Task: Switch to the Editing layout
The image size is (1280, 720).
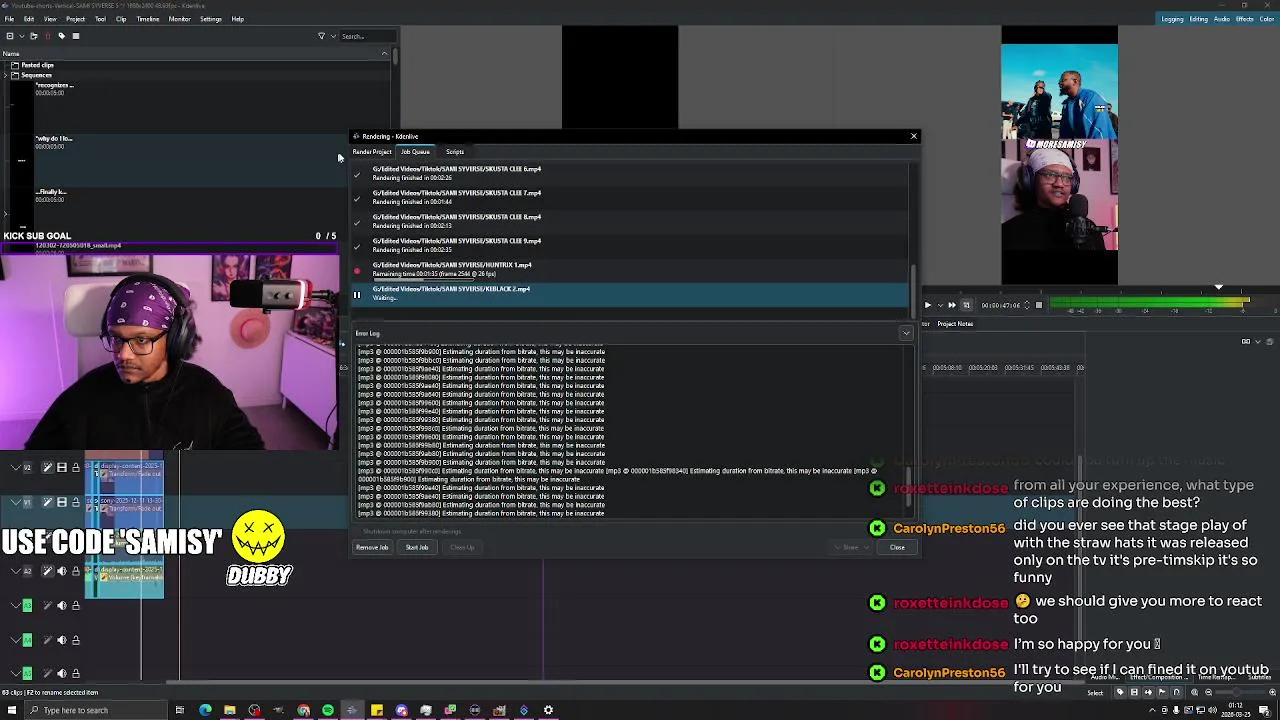Action: click(1198, 19)
